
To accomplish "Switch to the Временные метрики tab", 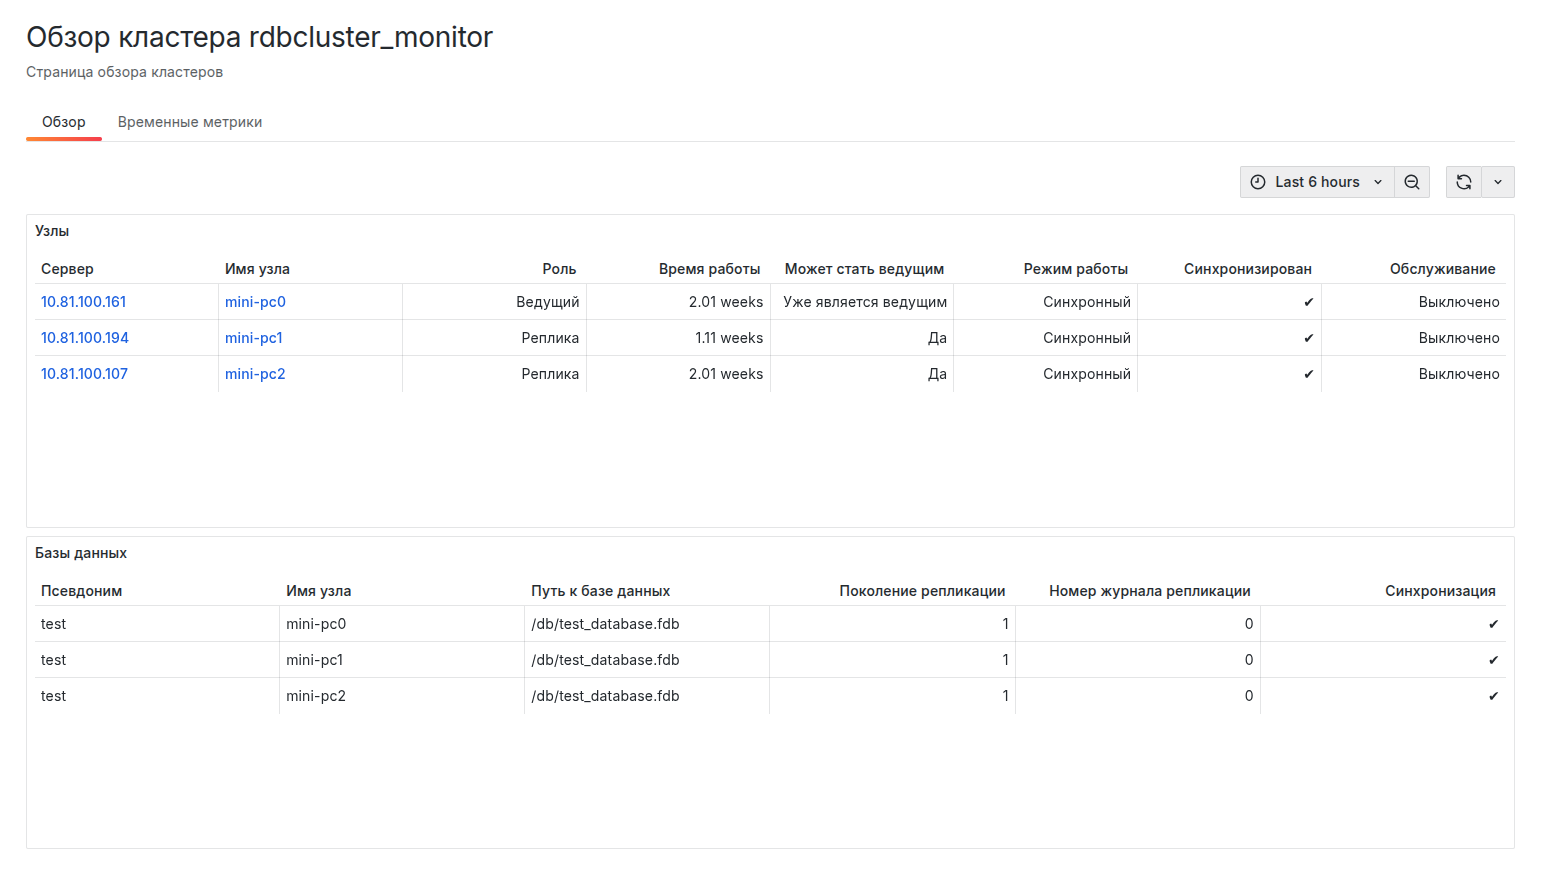I will tap(190, 122).
